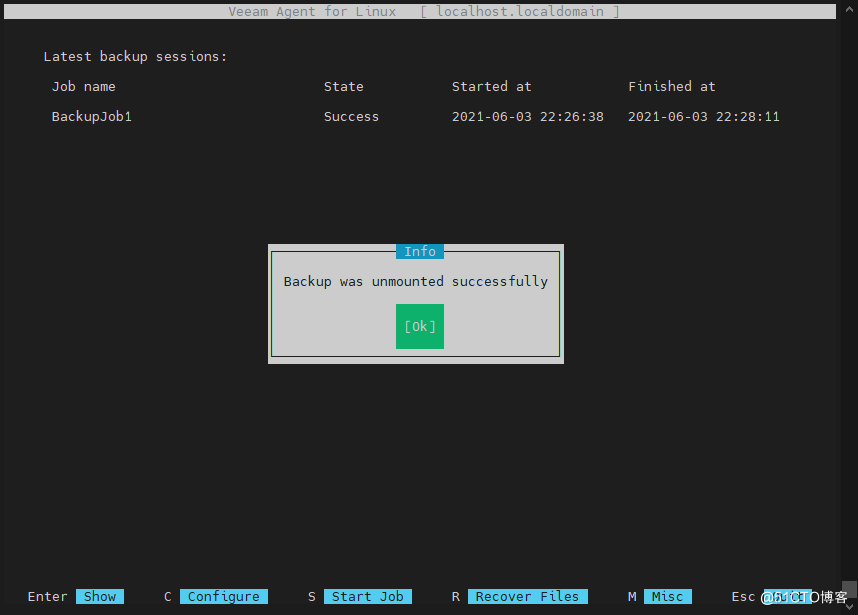The height and width of the screenshot is (615, 858).
Task: Click finish time 2021-06-03 22:28:11
Action: 704,117
